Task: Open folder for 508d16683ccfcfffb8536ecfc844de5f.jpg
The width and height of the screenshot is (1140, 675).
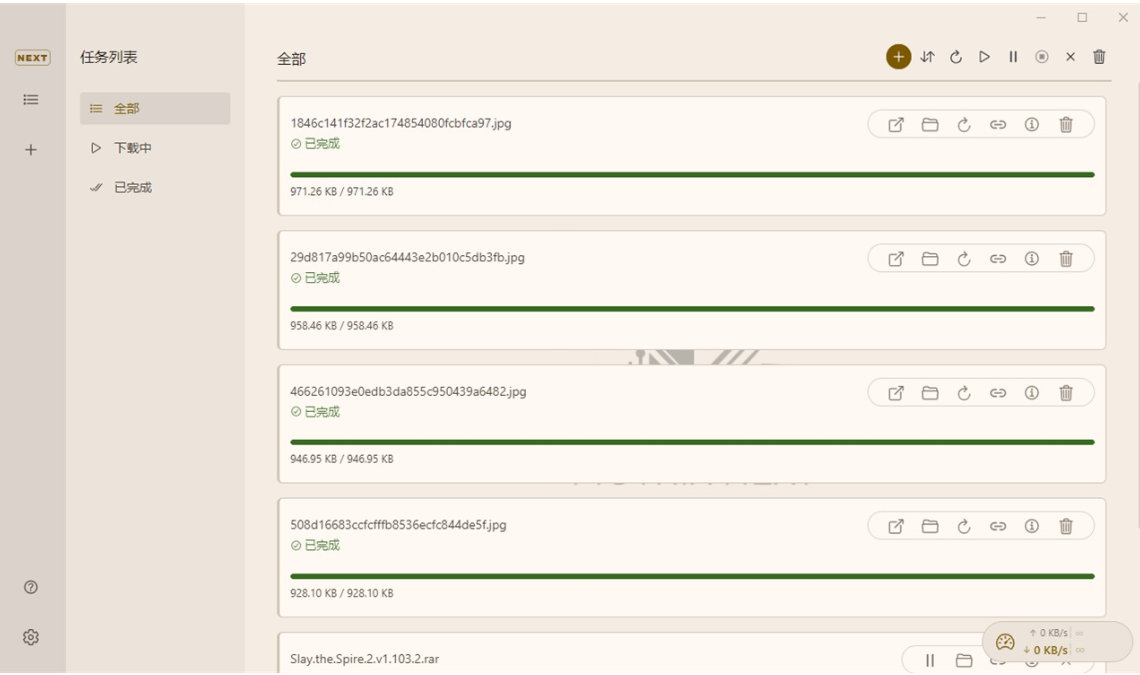Action: (x=930, y=526)
